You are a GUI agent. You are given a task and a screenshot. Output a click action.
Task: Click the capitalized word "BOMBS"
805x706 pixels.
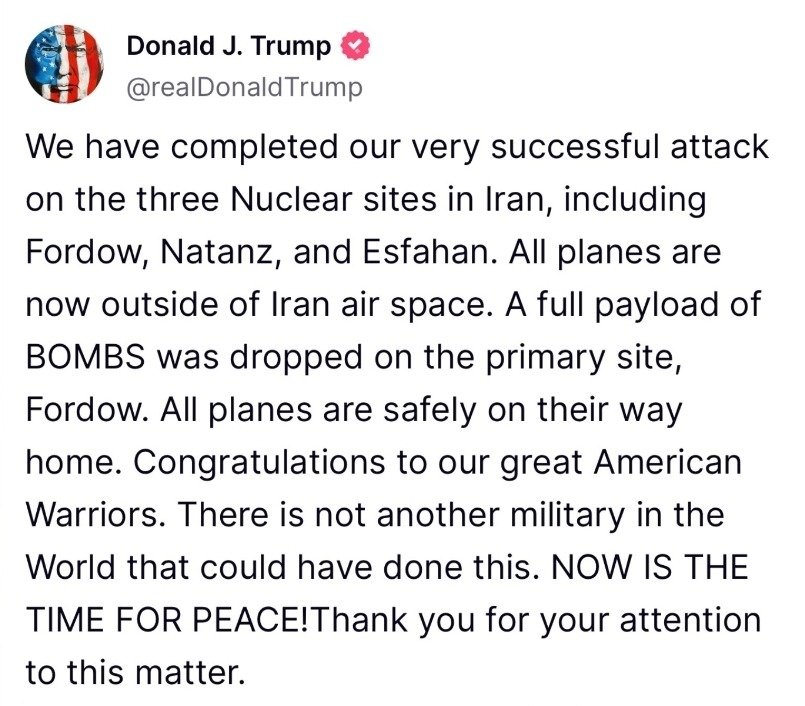(86, 357)
